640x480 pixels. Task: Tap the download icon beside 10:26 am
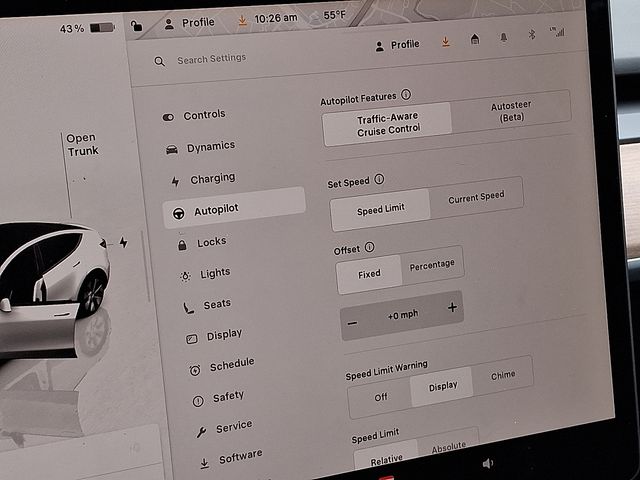[242, 20]
